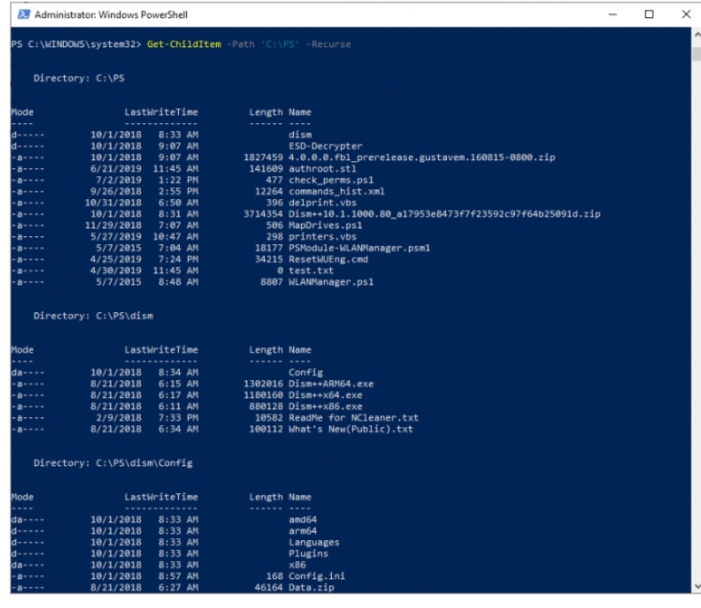Click the test.txt file name
This screenshot has height=608, width=701.
point(311,270)
